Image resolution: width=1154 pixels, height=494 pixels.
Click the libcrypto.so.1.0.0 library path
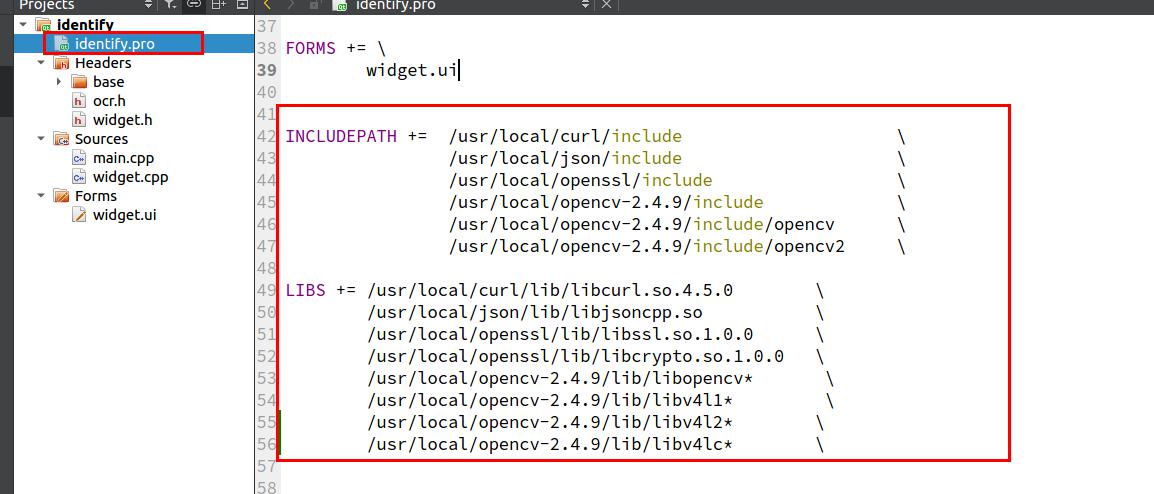[576, 356]
